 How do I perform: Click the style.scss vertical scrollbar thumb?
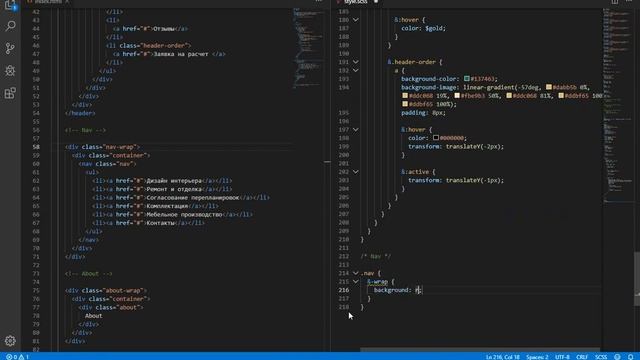click(637, 279)
